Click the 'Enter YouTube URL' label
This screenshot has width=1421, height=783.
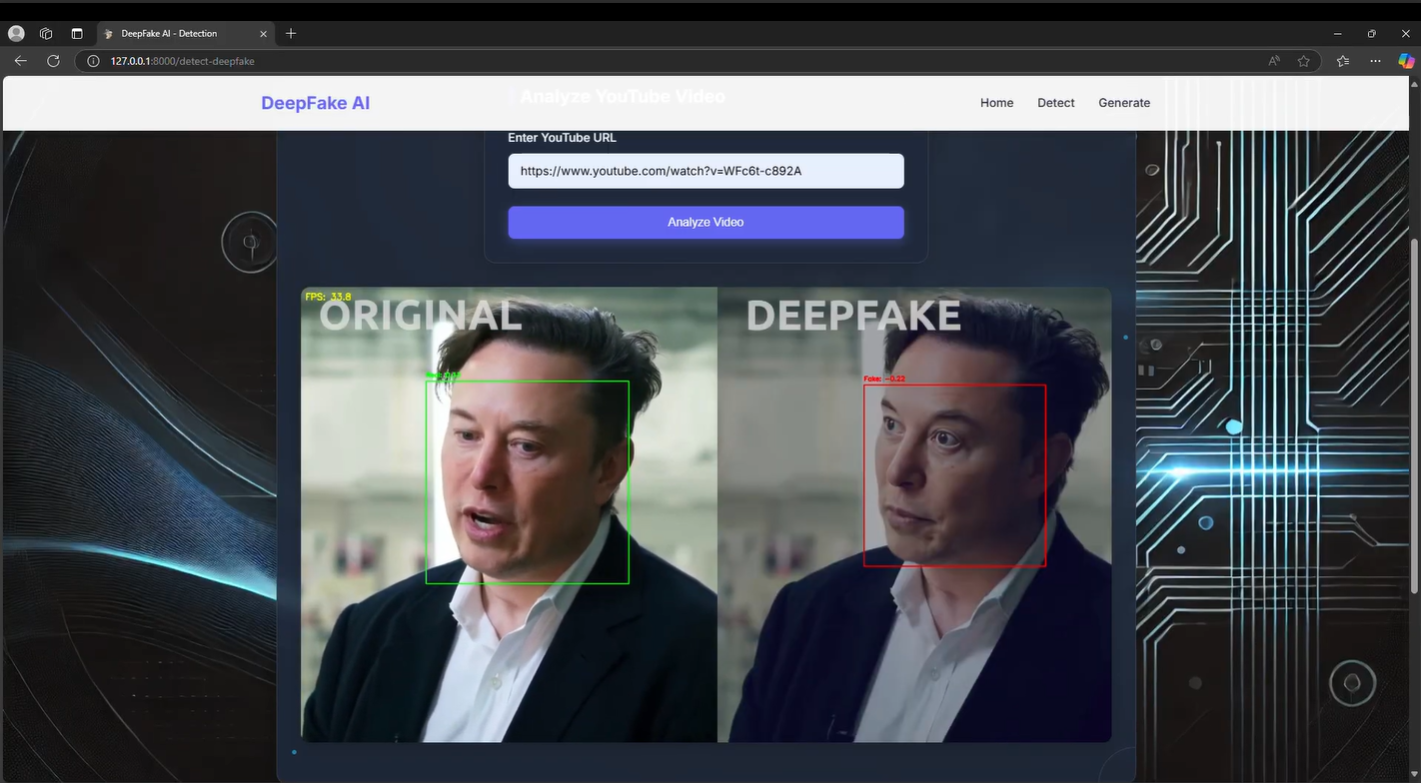tap(562, 138)
